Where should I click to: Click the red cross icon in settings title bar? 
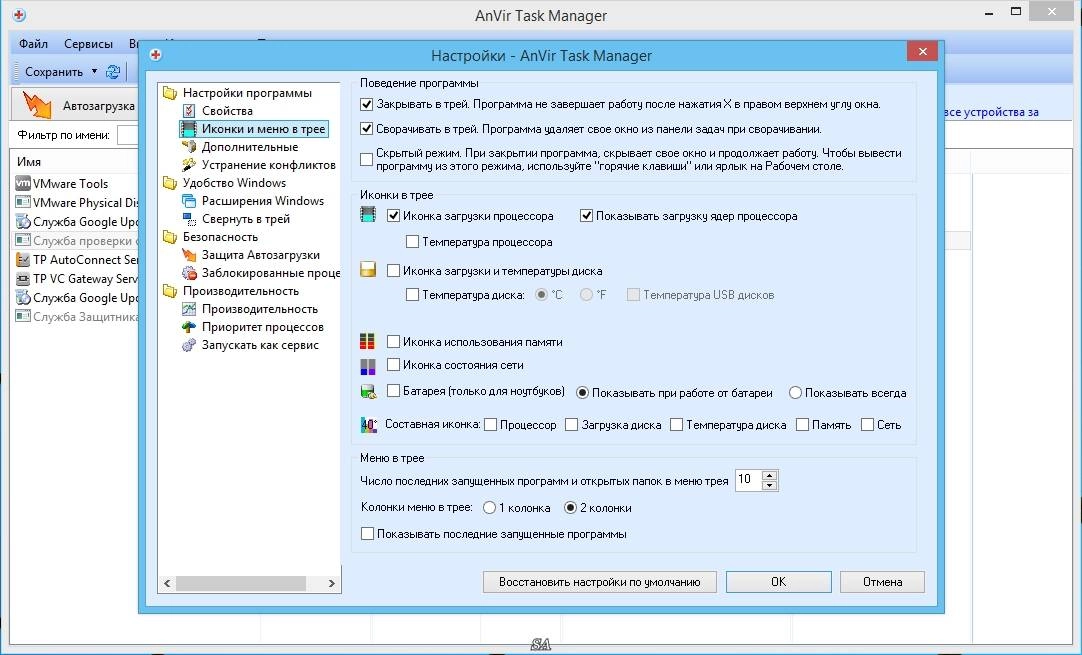(x=156, y=55)
